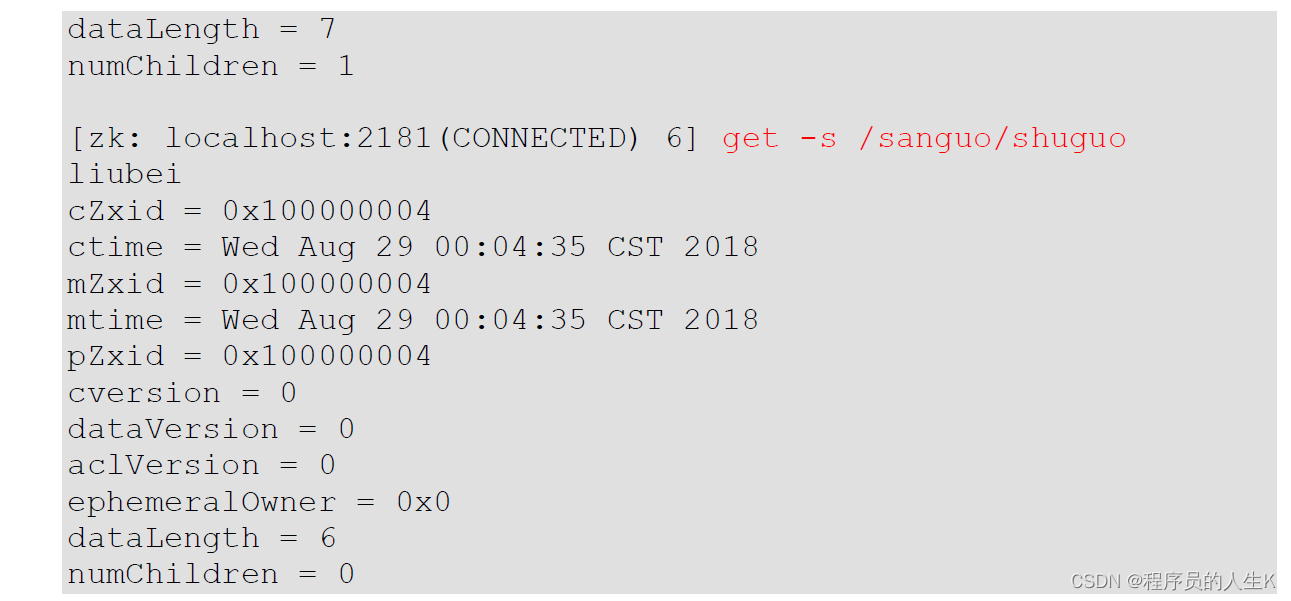Click the /sanguo/shuguo path in command
The width and height of the screenshot is (1291, 601).
click(x=992, y=139)
